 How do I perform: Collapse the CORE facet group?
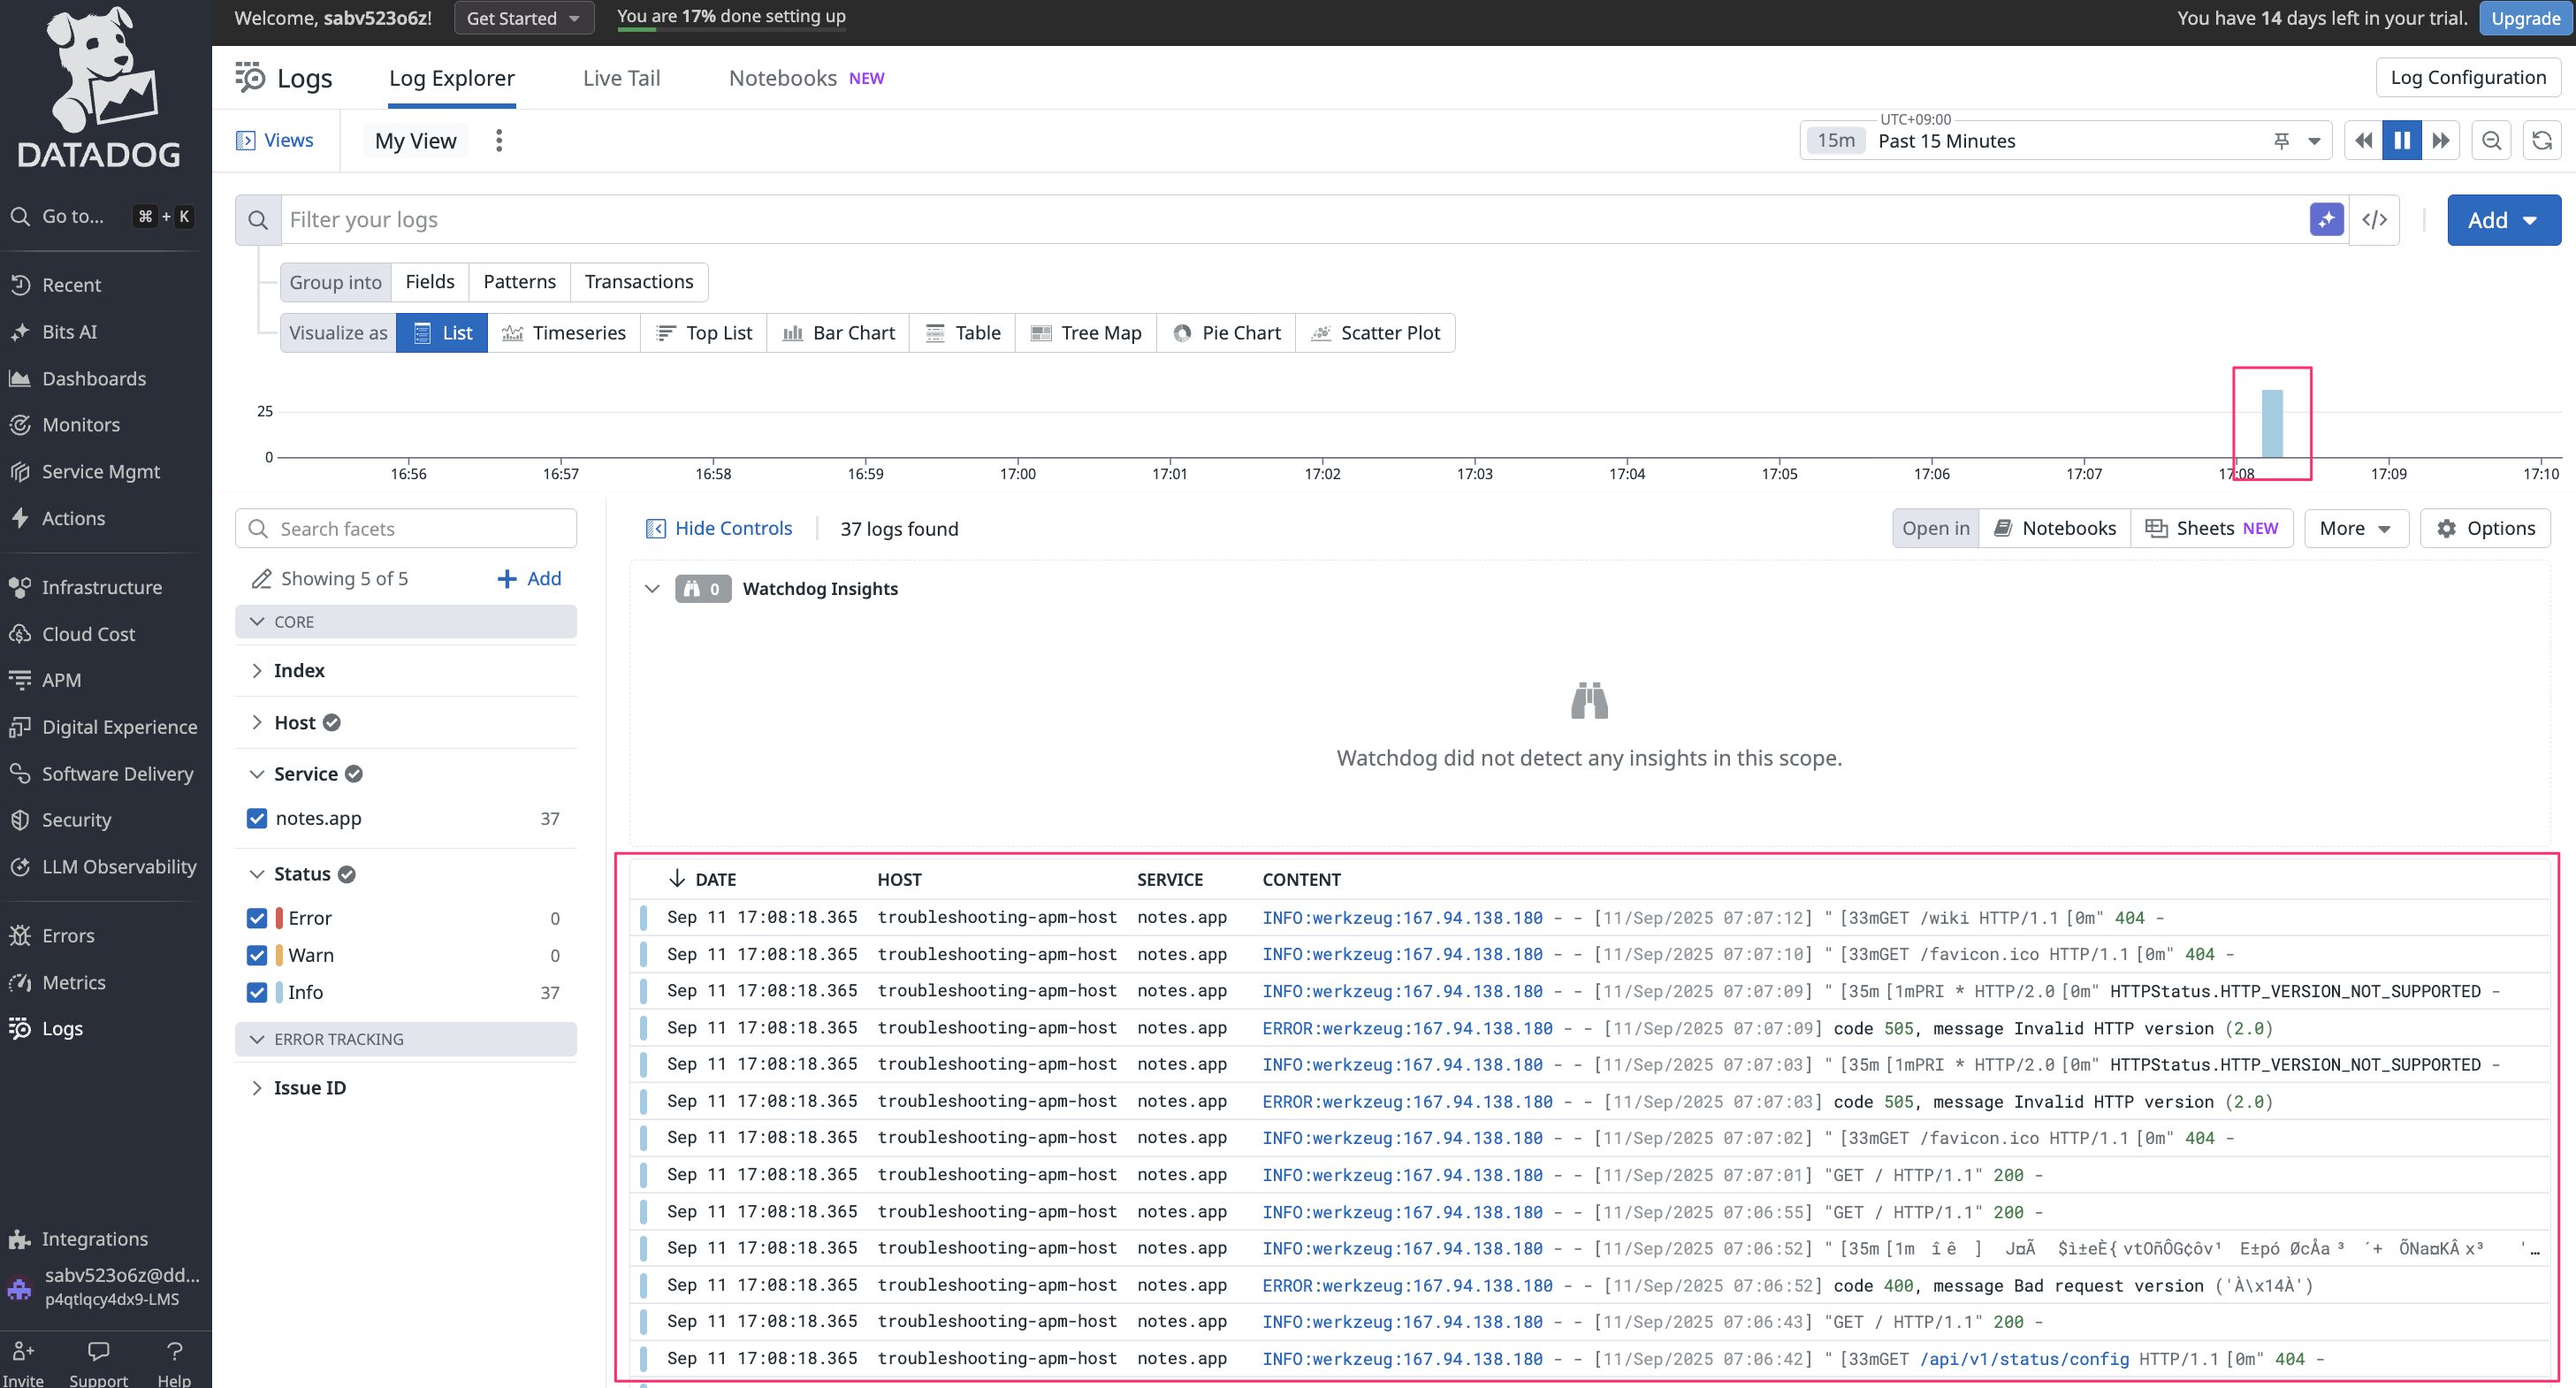pyautogui.click(x=406, y=621)
